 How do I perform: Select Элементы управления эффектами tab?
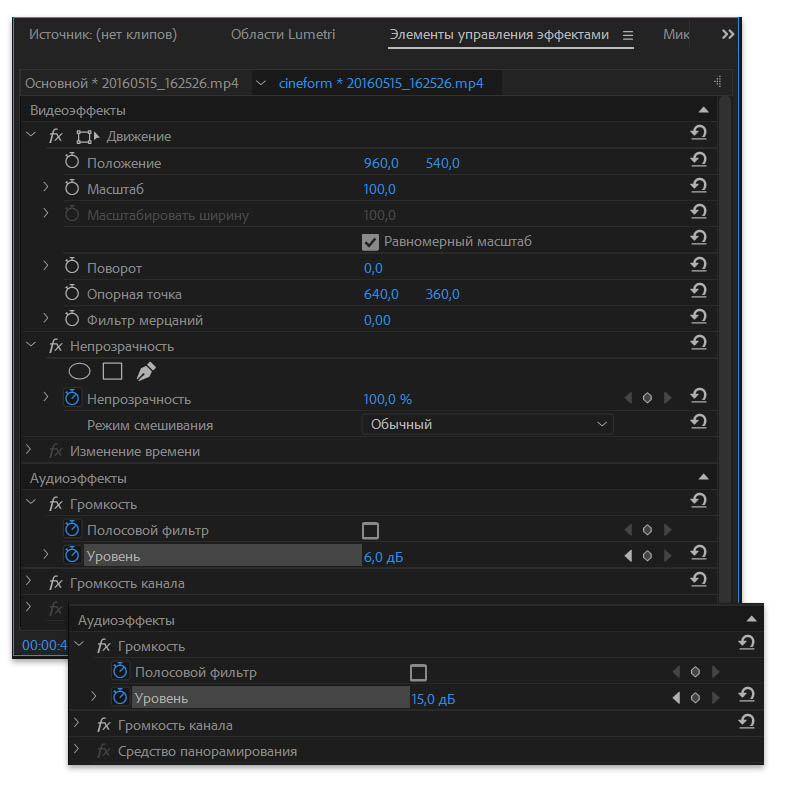(499, 35)
